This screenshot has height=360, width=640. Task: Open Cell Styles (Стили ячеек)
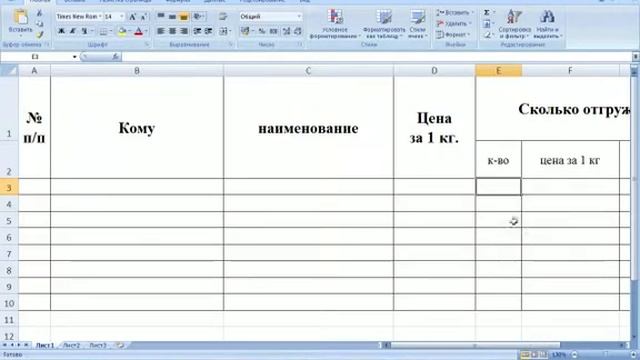point(418,24)
